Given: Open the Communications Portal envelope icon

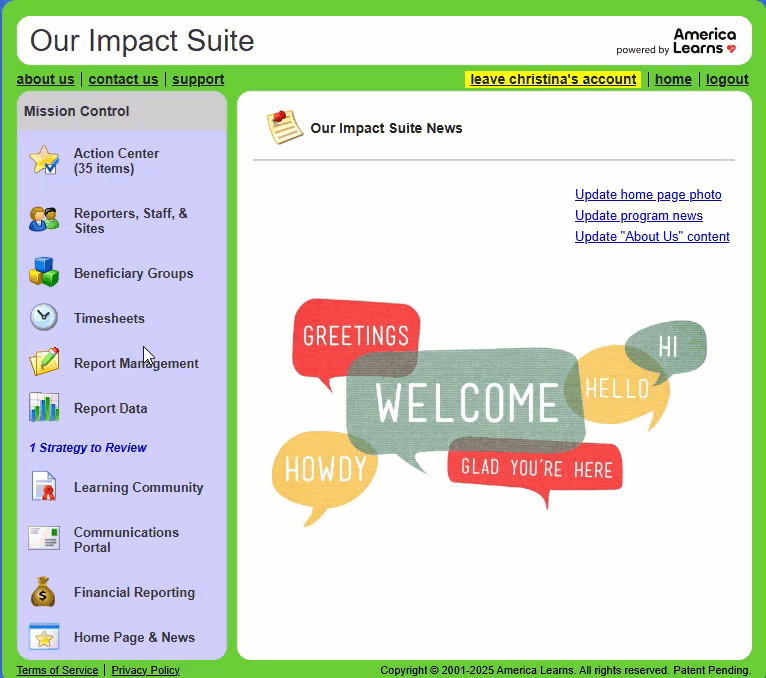Looking at the screenshot, I should (44, 539).
